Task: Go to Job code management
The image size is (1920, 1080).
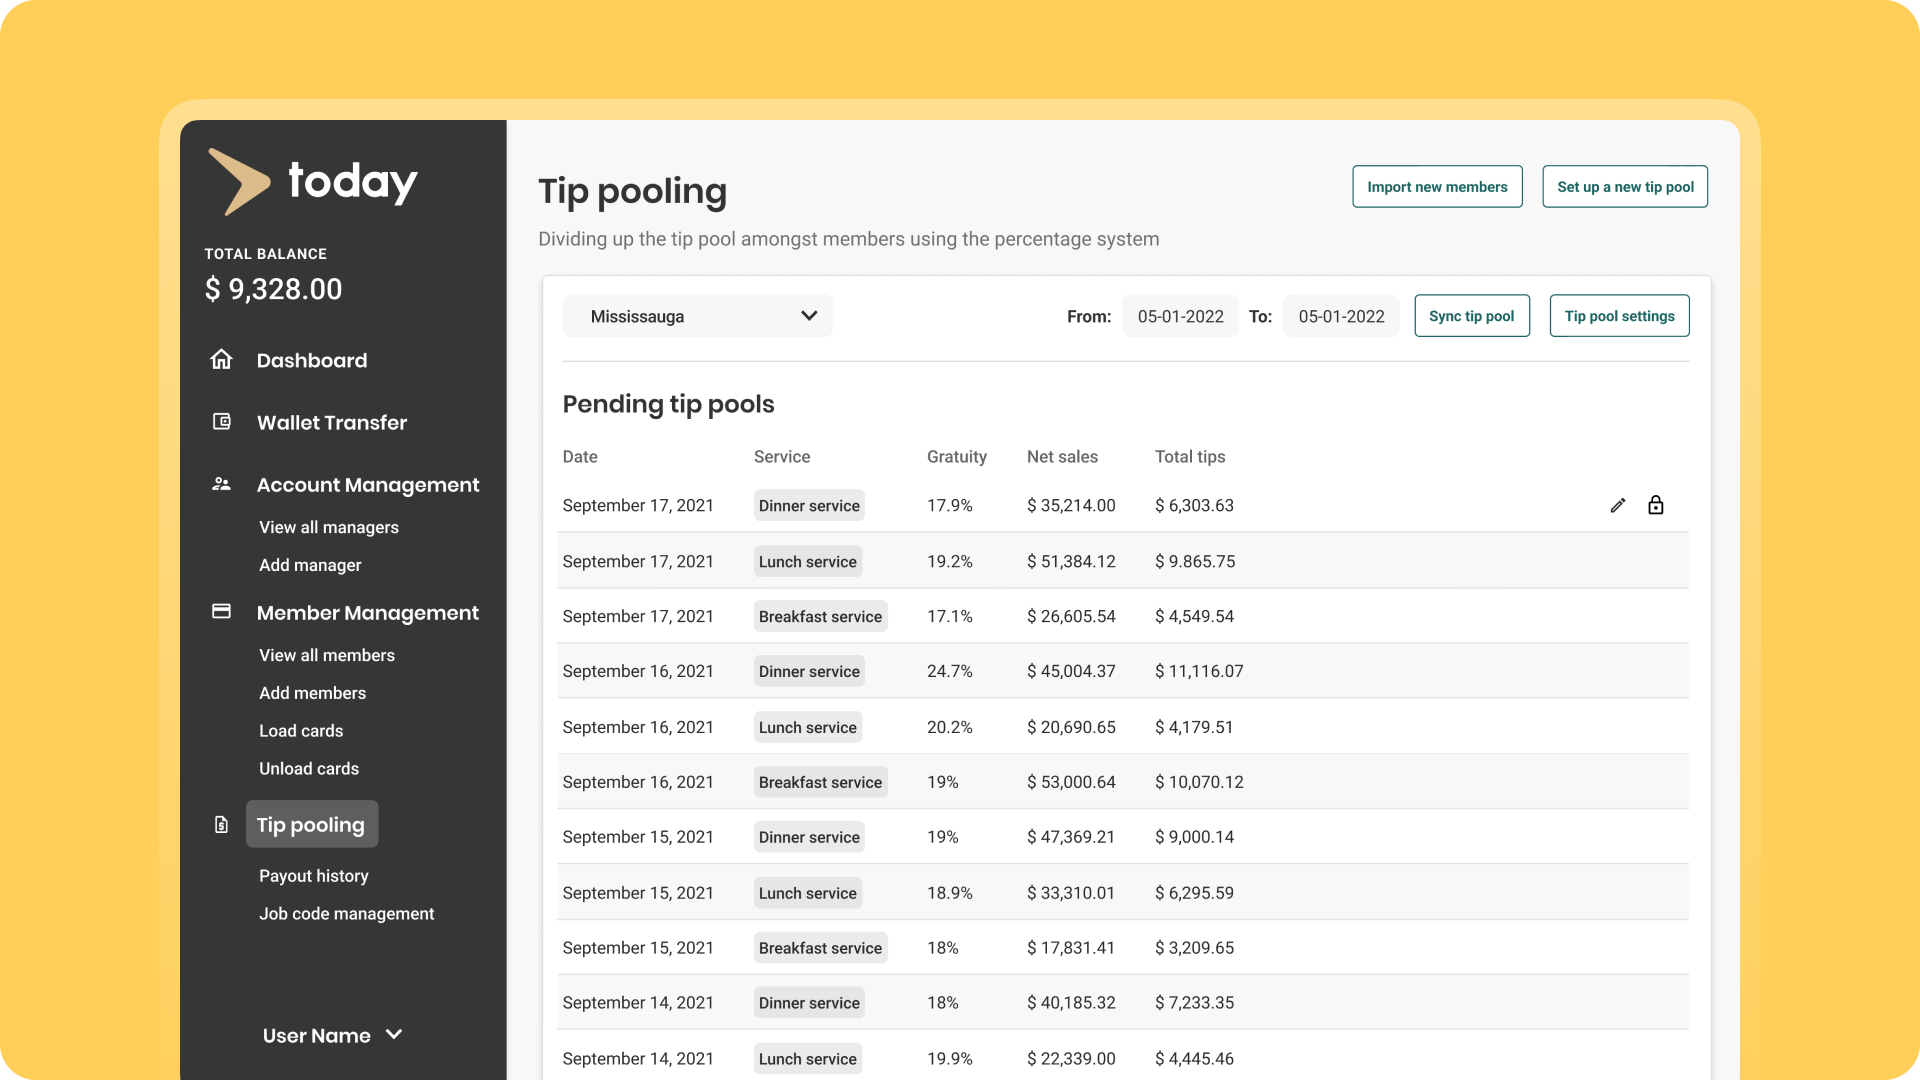Action: [346, 913]
